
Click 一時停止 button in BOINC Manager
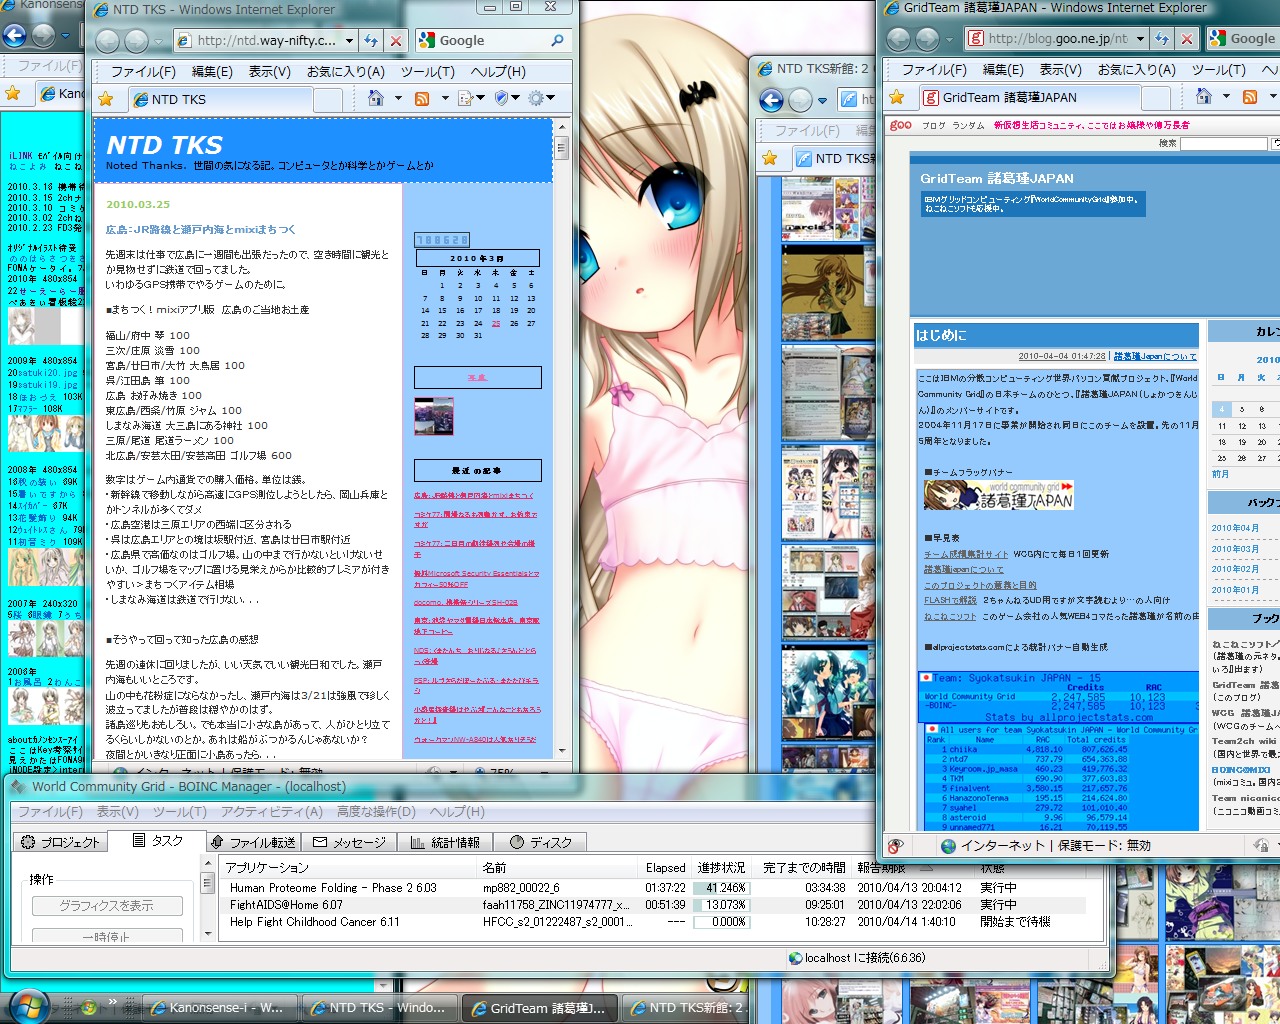tap(107, 936)
